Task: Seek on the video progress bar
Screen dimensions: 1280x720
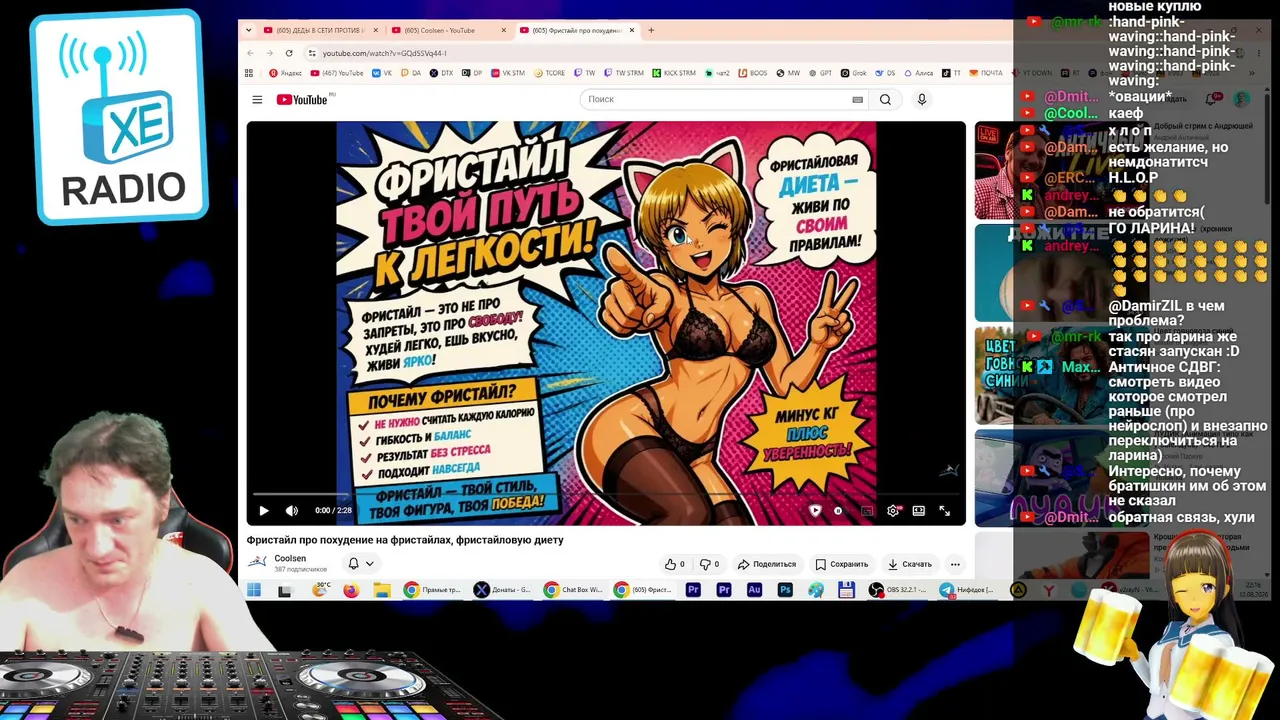Action: 606,494
